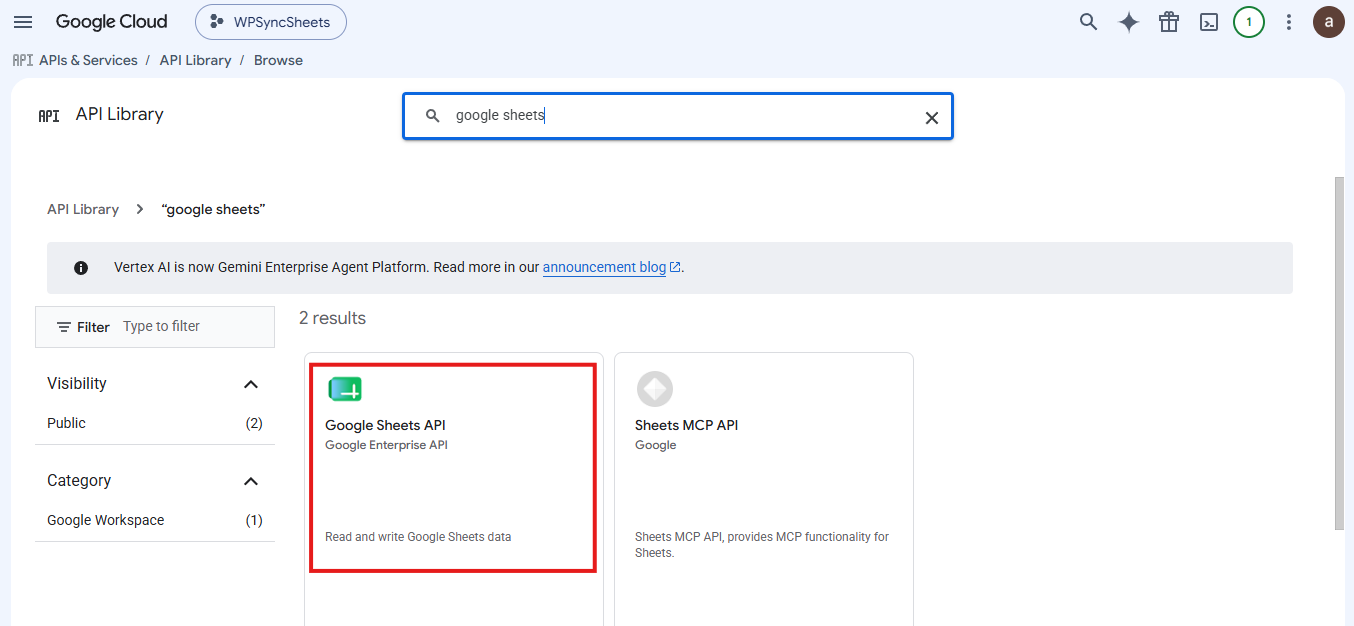This screenshot has height=626, width=1354.
Task: Click the magnifier icon inside the search box
Action: tap(433, 116)
